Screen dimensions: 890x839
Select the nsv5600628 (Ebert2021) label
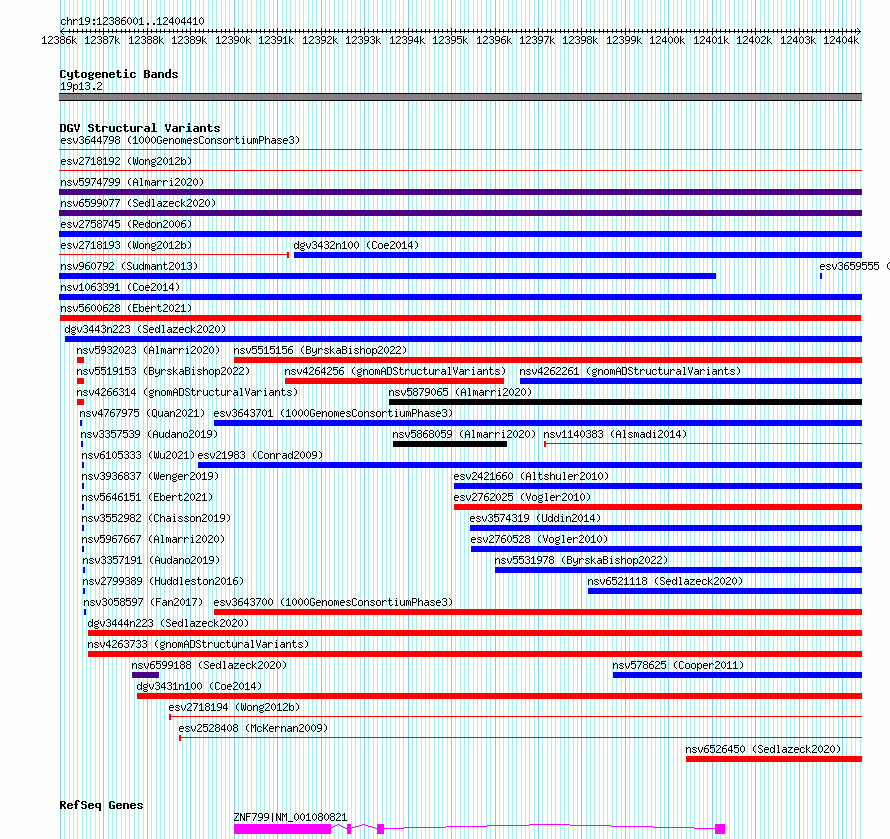[126, 308]
